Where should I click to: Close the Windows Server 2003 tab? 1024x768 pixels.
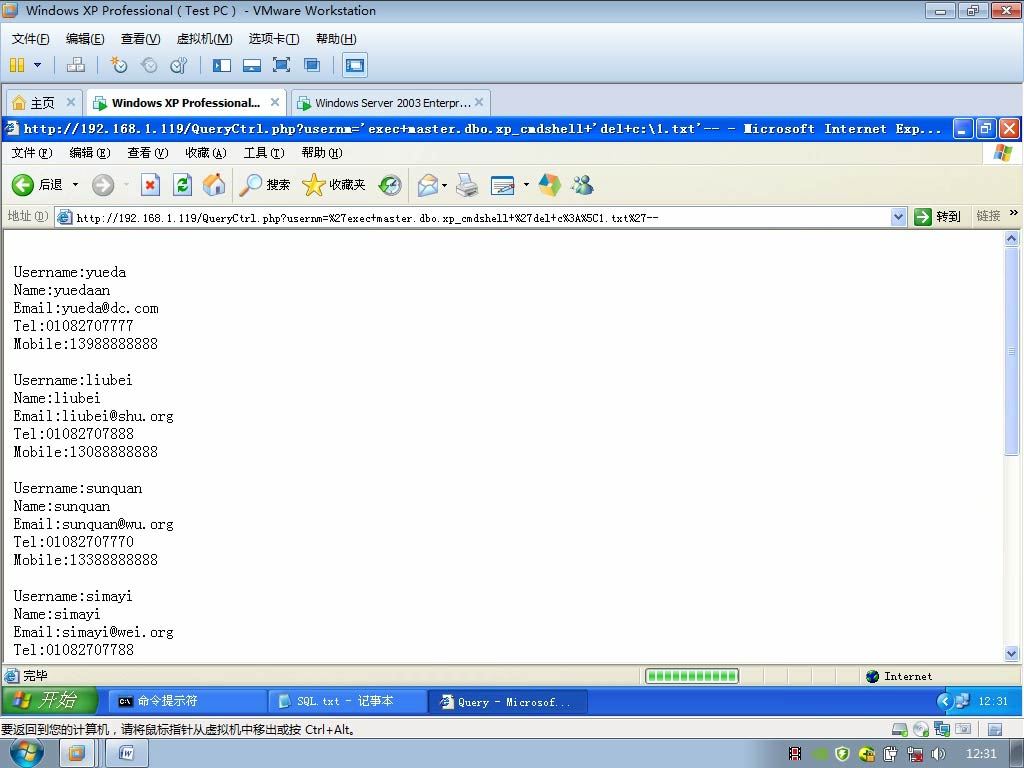coord(479,102)
